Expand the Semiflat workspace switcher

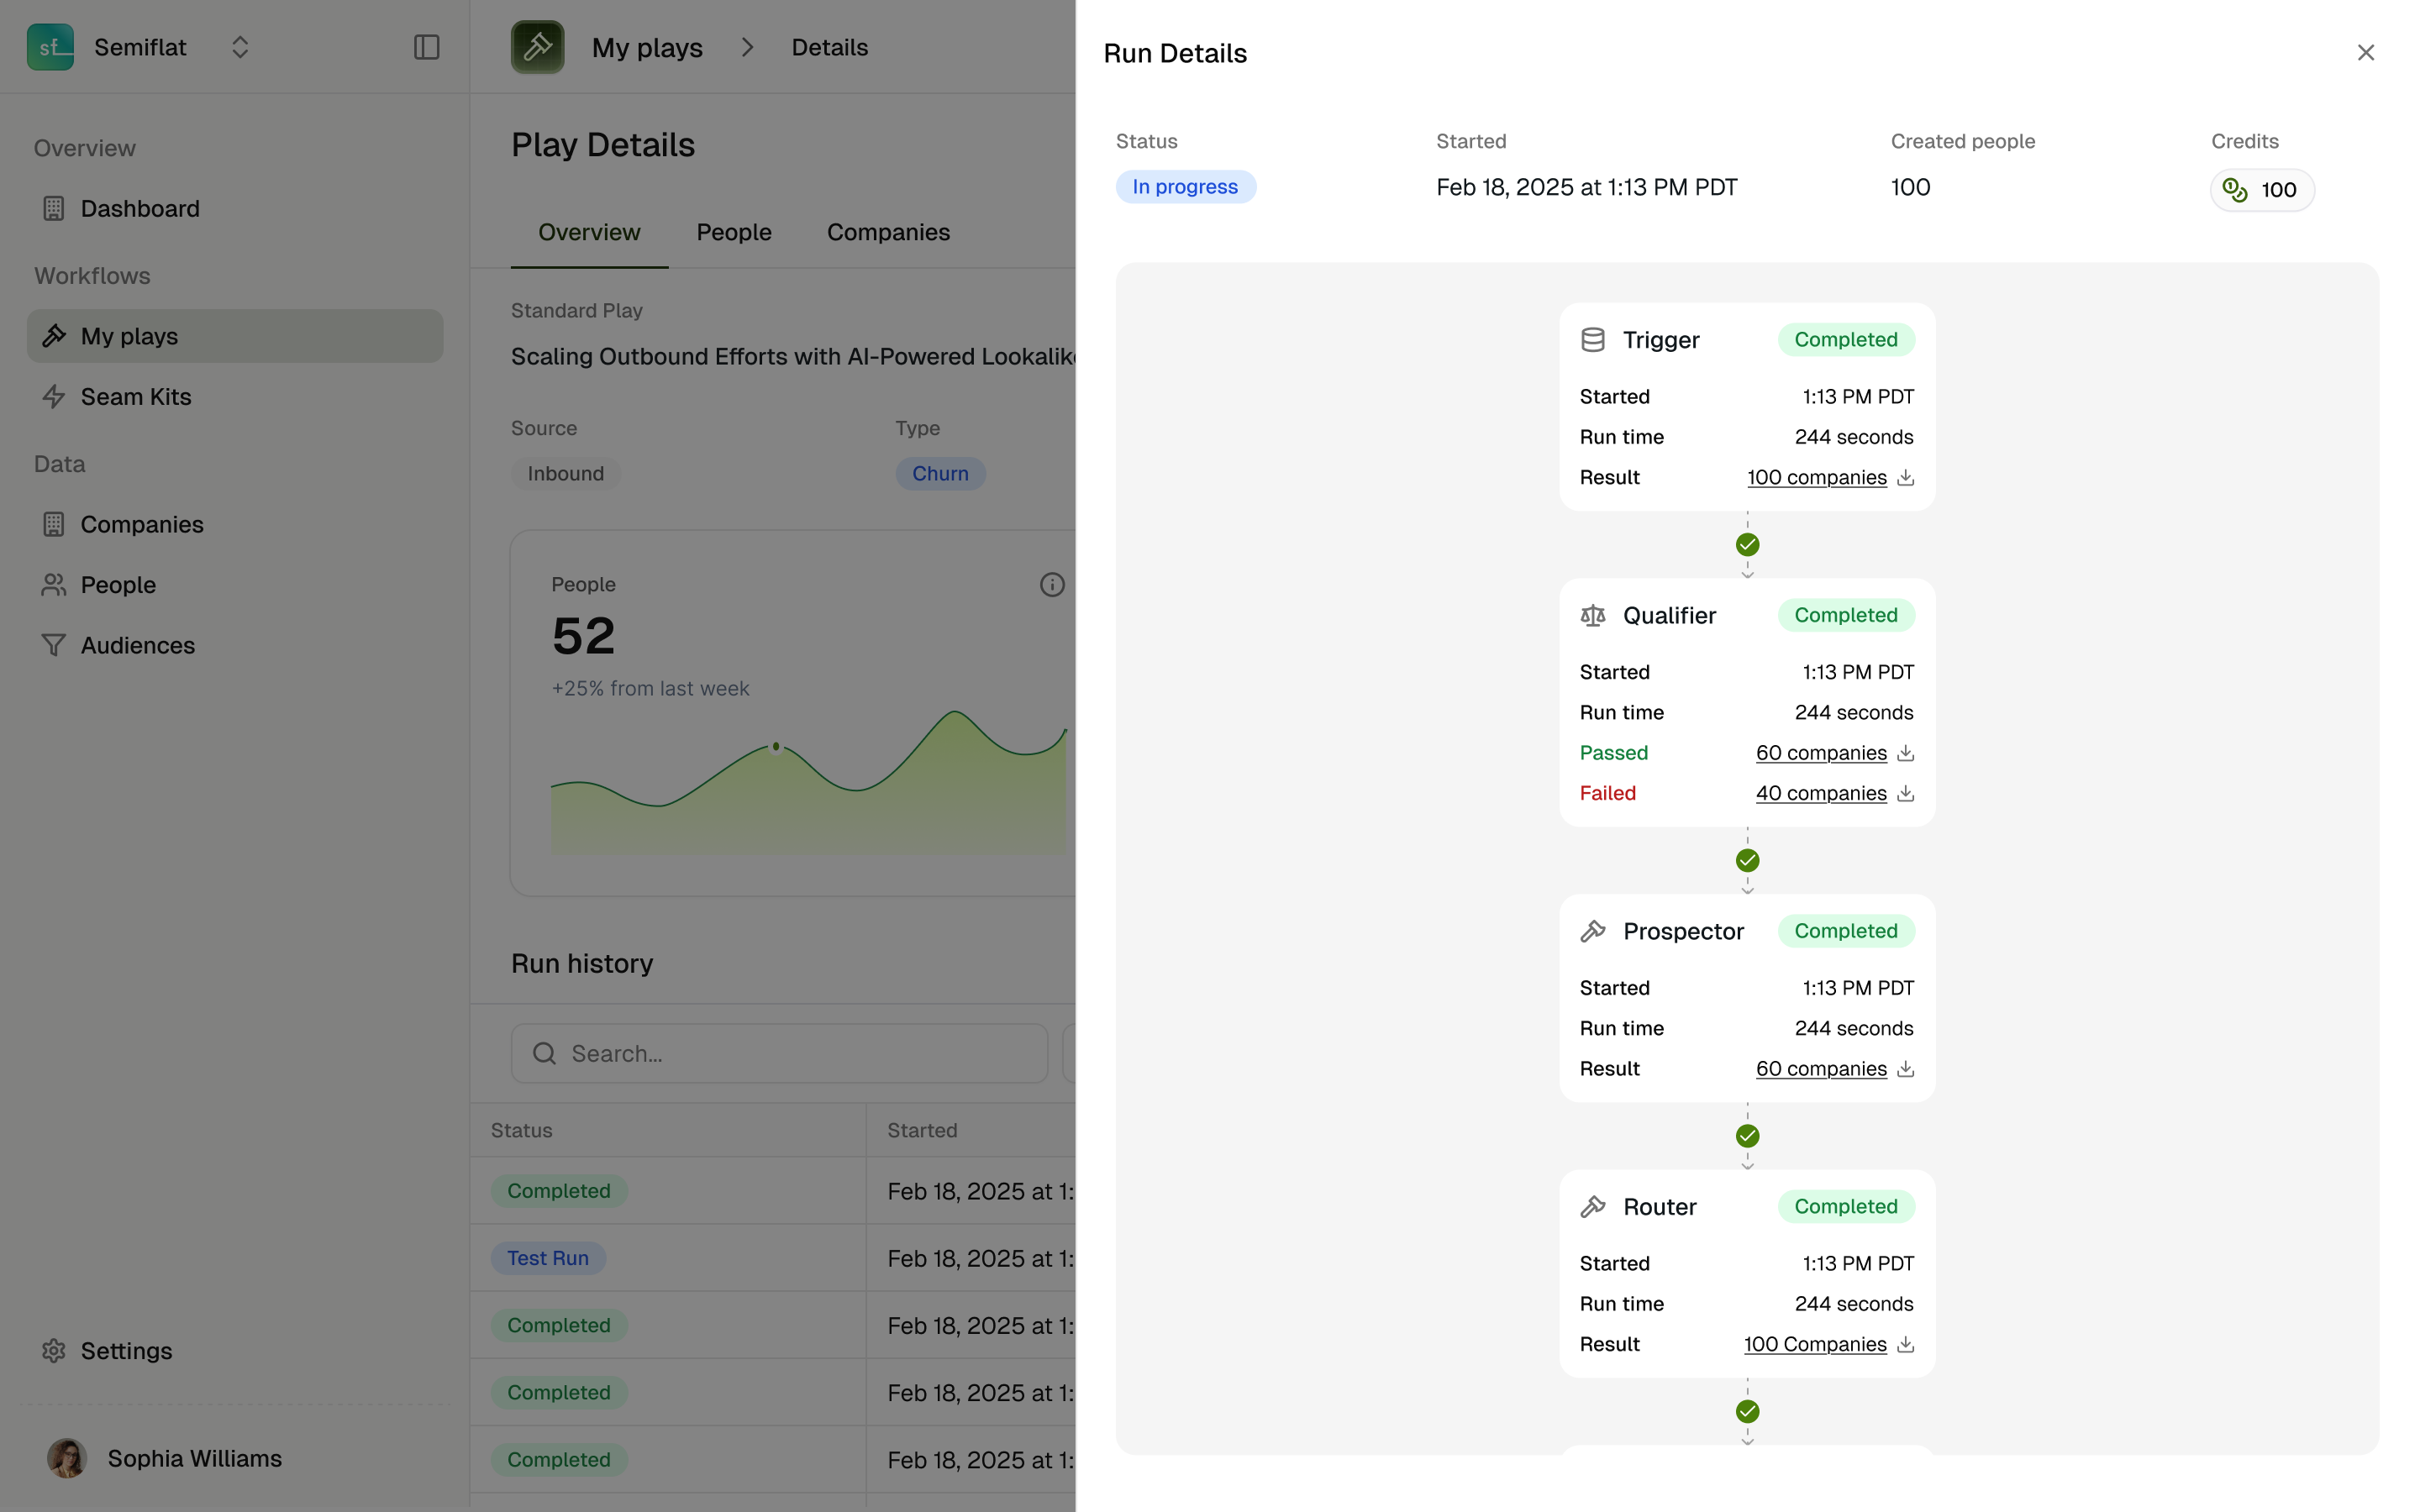[239, 47]
